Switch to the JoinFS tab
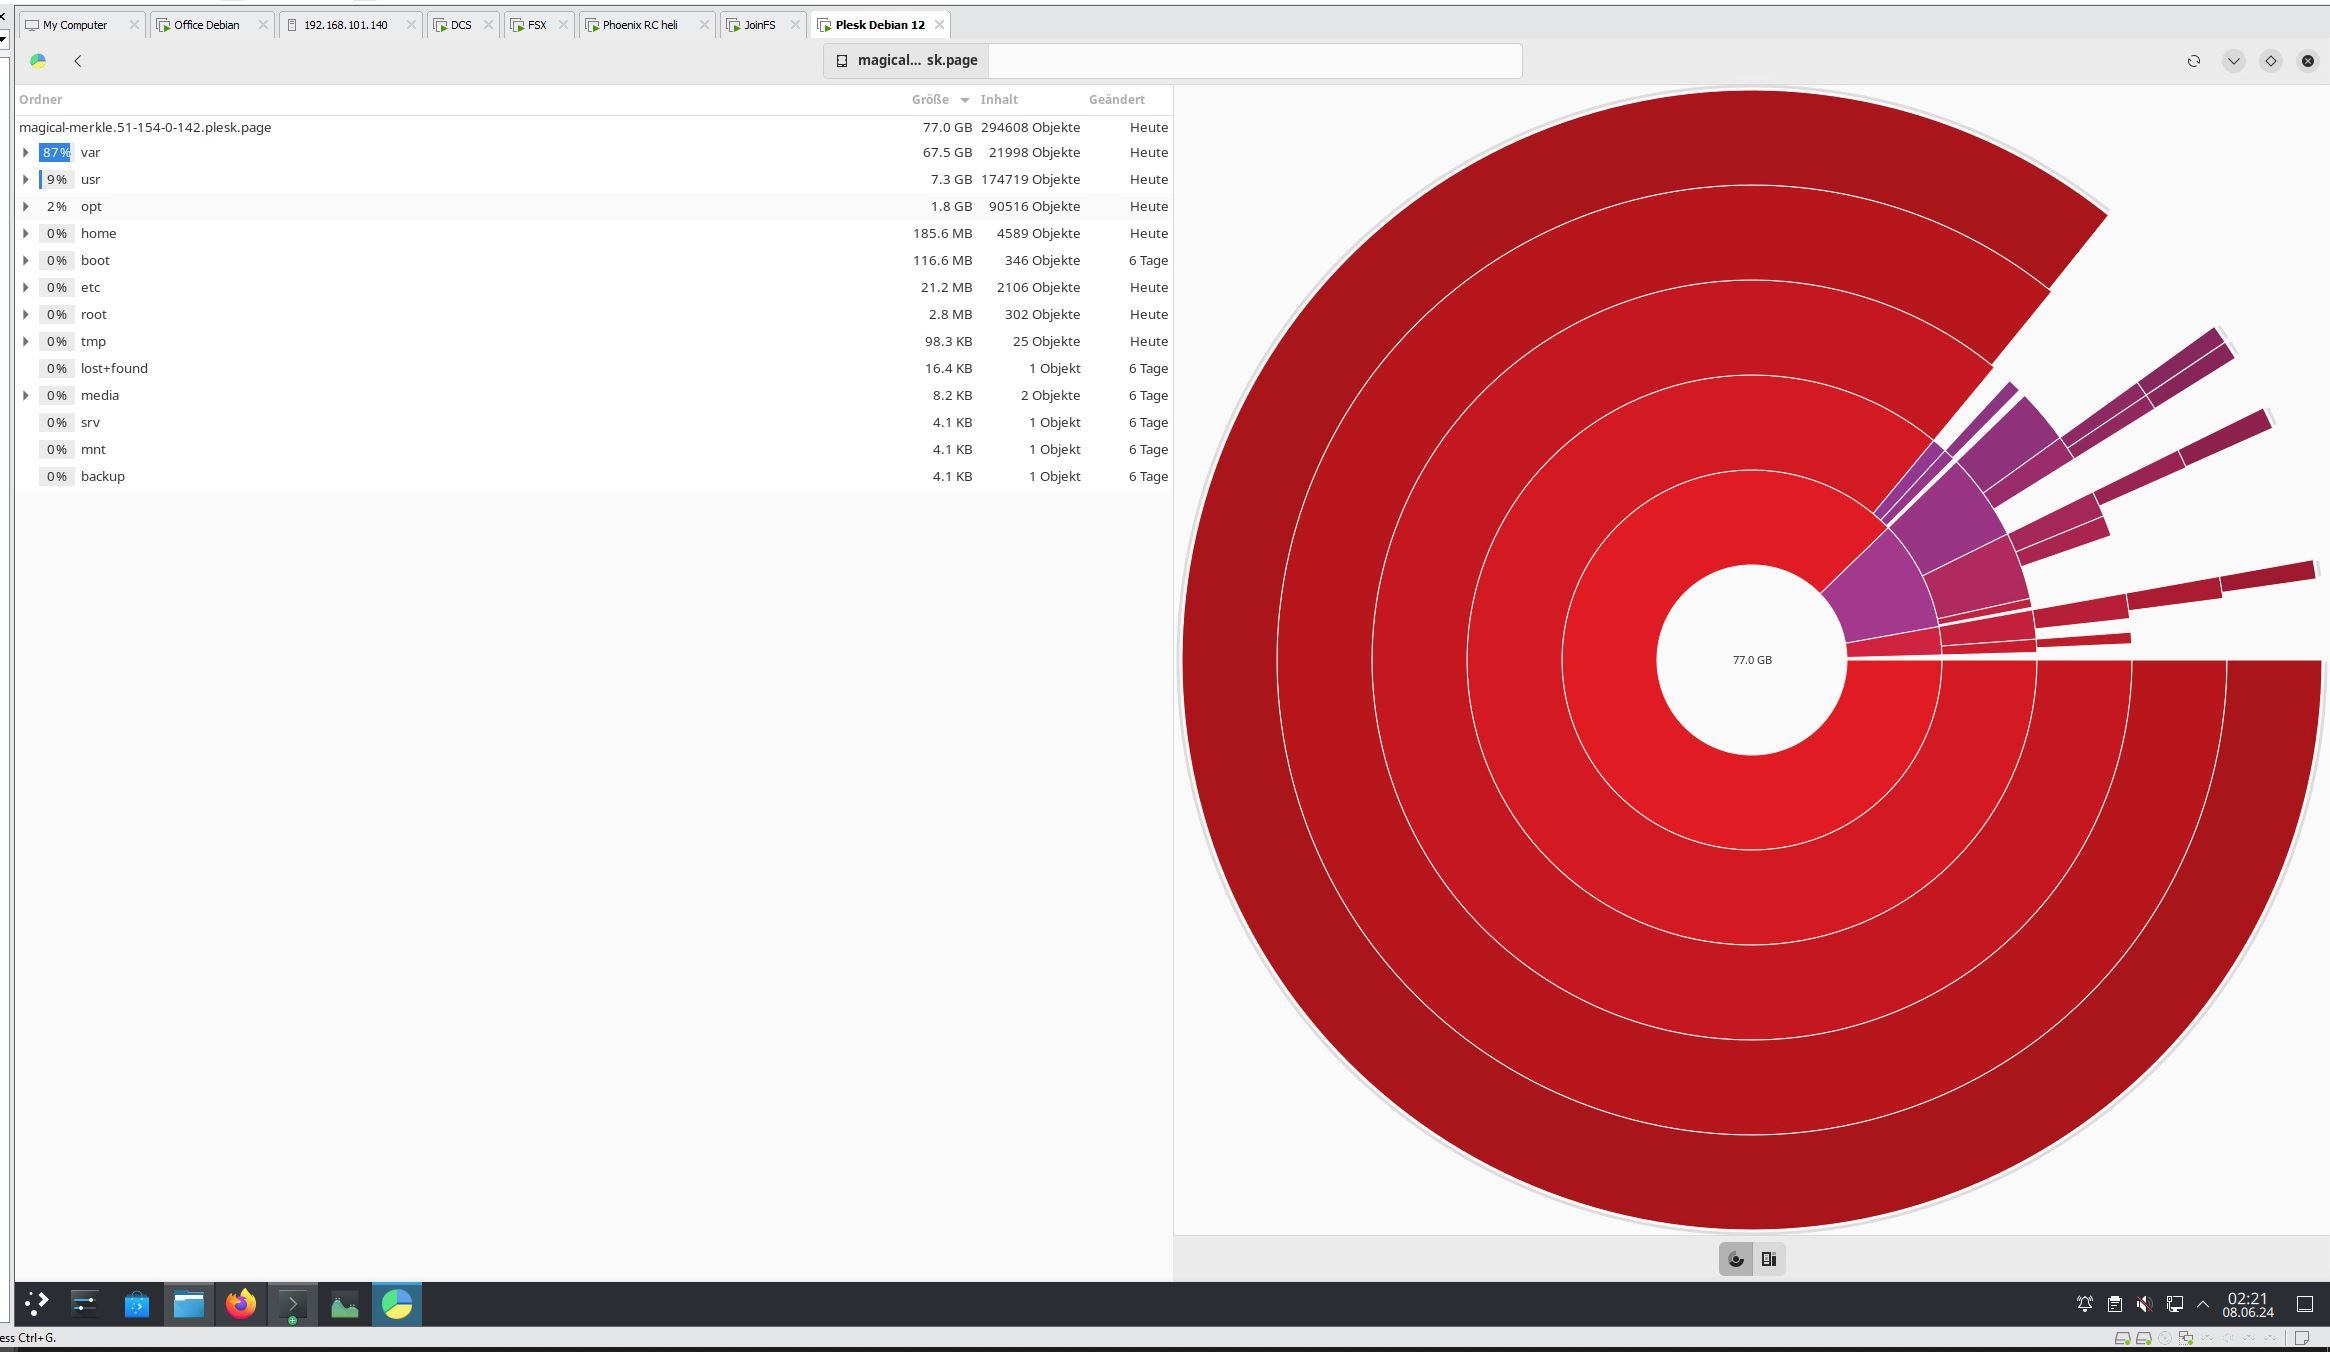 [x=763, y=25]
